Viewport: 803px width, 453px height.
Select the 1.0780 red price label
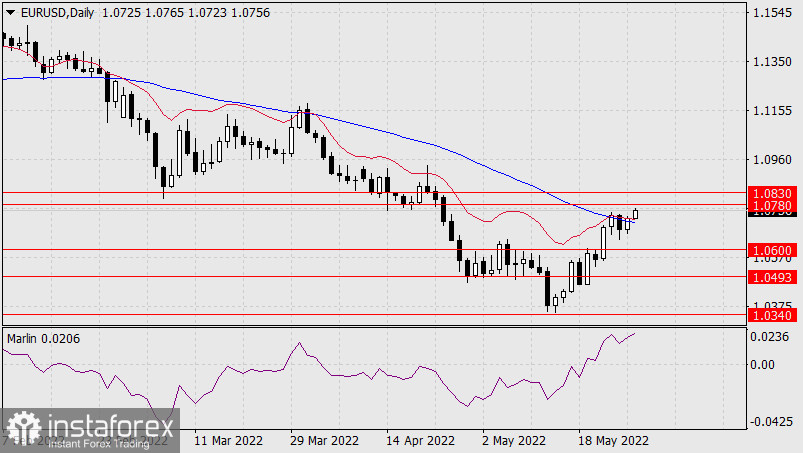[x=772, y=206]
